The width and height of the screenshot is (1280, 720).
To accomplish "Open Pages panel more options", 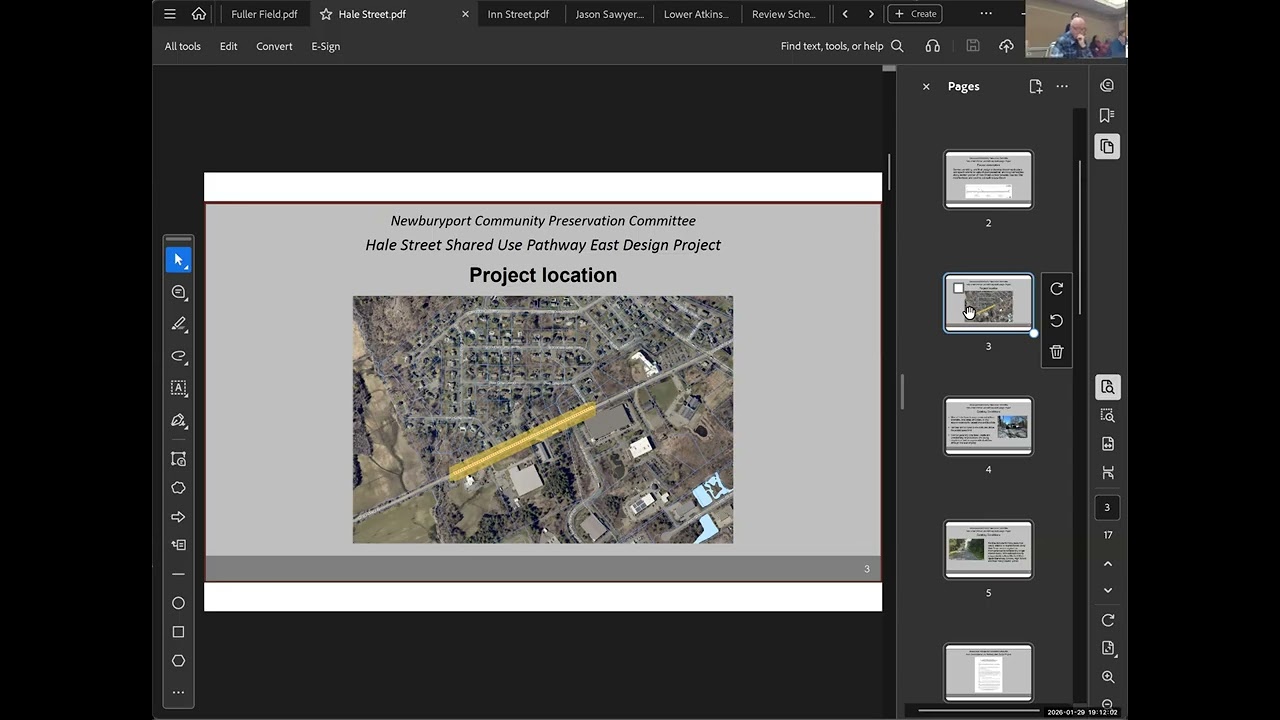I will (x=1062, y=87).
